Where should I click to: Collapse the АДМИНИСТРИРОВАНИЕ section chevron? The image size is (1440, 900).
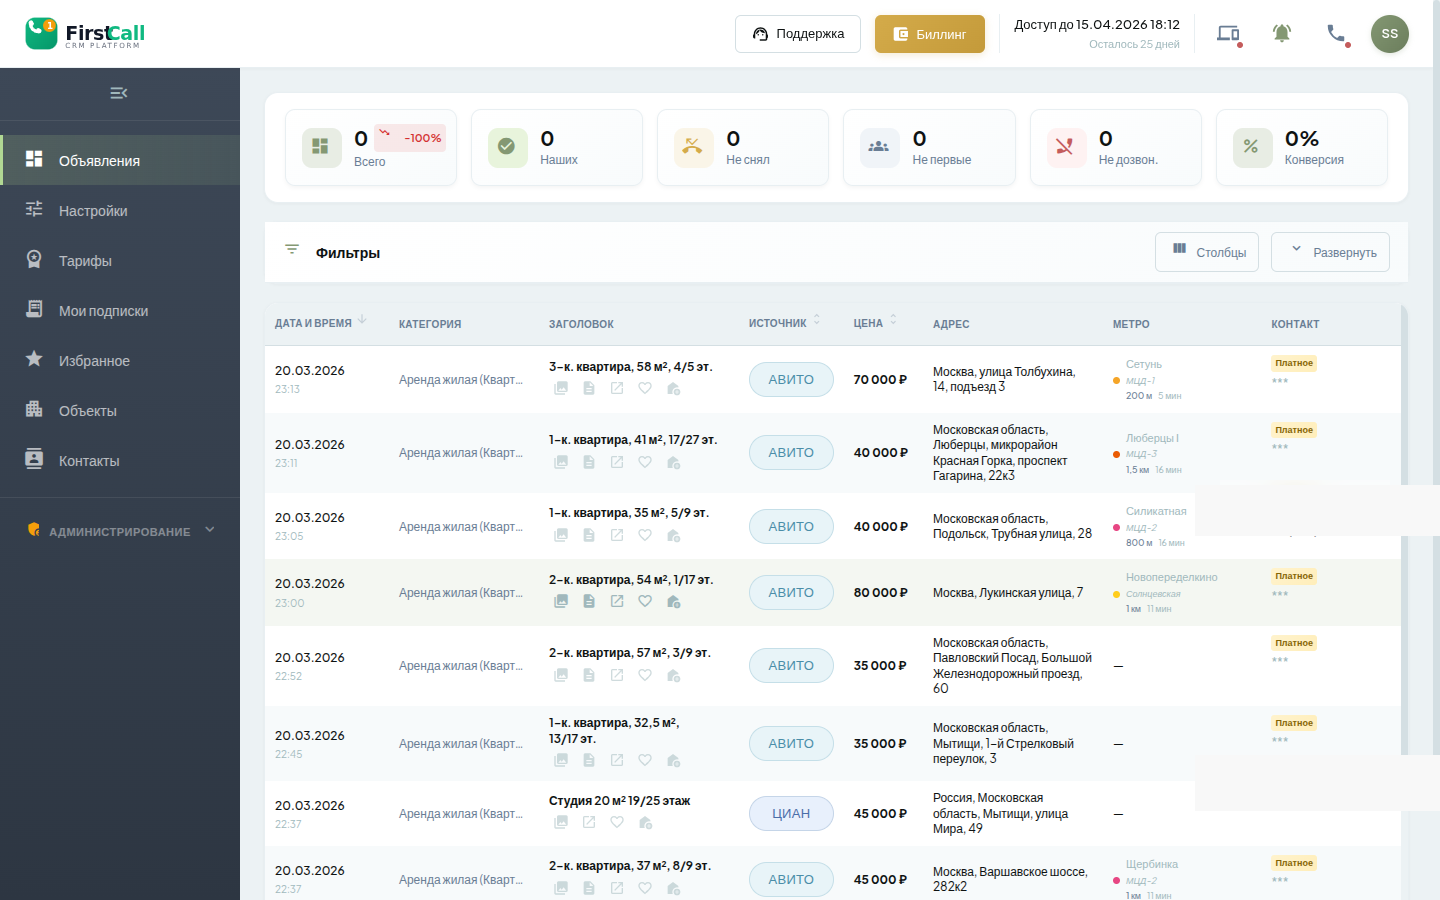click(x=209, y=531)
